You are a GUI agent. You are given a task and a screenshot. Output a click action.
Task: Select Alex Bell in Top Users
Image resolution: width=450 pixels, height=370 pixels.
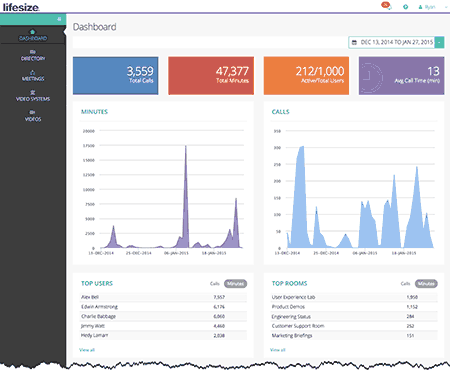(x=163, y=297)
